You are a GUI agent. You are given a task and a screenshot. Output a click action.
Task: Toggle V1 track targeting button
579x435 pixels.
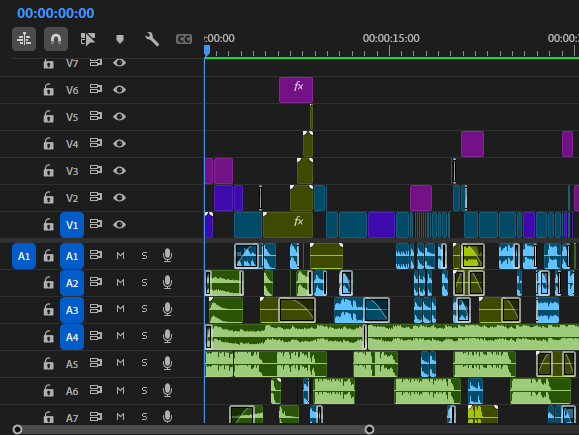(72, 225)
